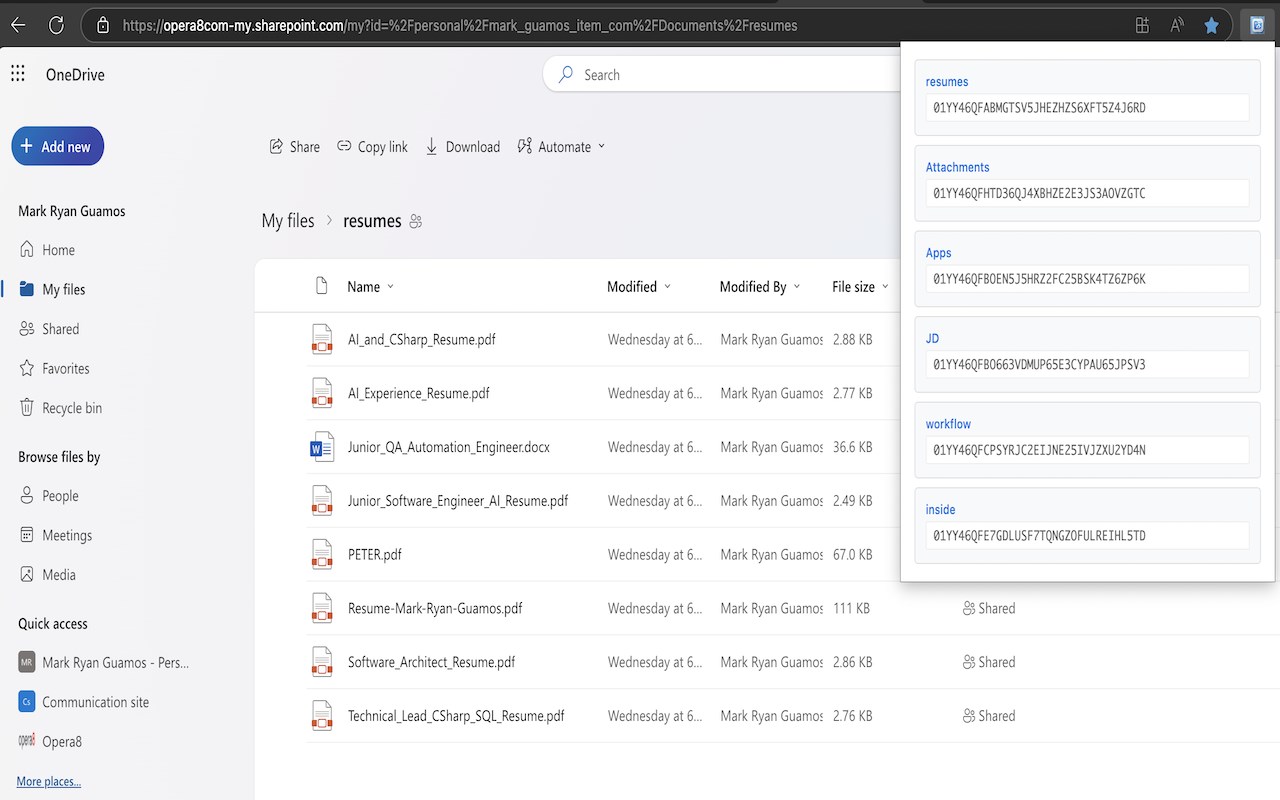
Task: Click the extension icon in browser toolbar
Action: click(x=1257, y=26)
